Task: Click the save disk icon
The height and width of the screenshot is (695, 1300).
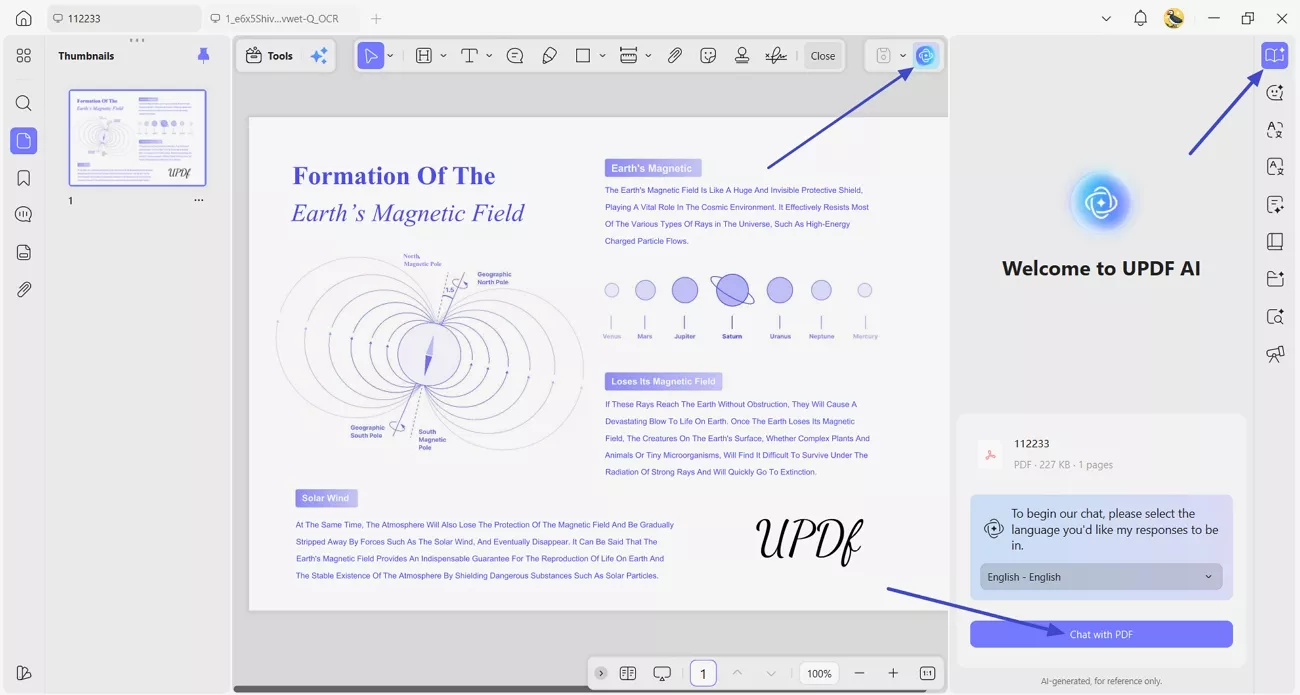Action: coord(883,56)
